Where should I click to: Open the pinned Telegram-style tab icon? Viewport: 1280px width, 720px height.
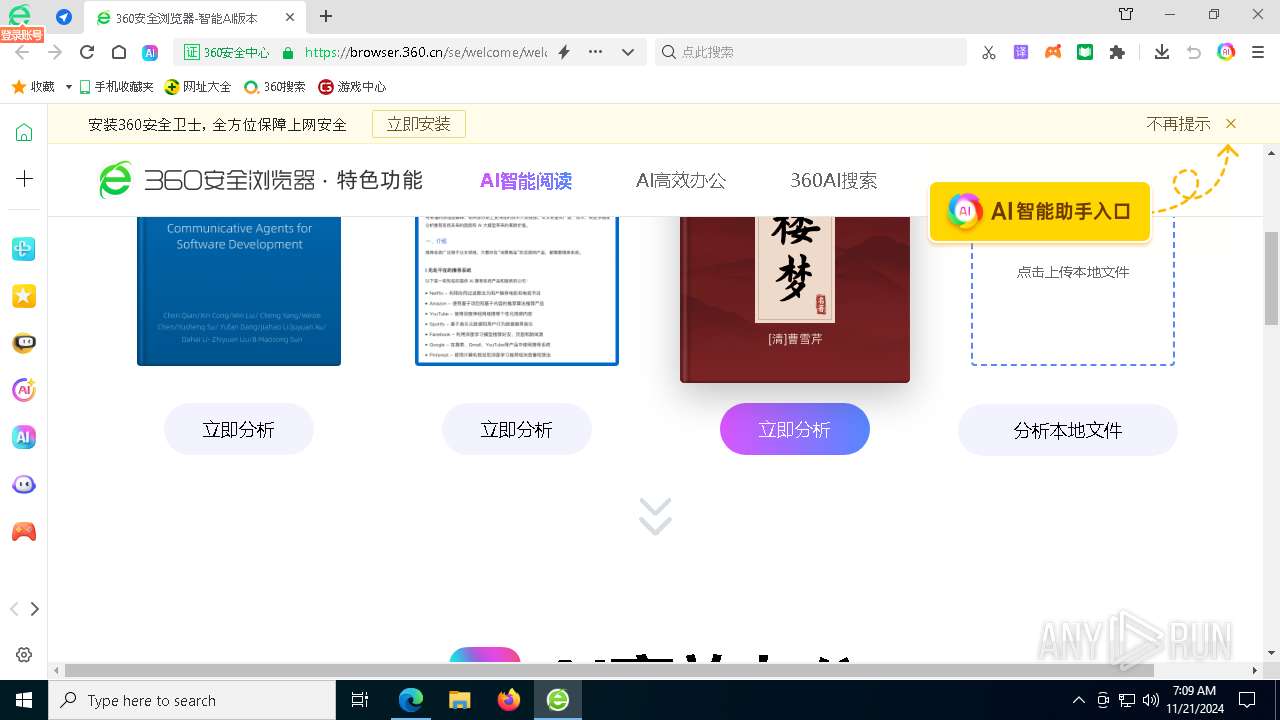point(64,17)
